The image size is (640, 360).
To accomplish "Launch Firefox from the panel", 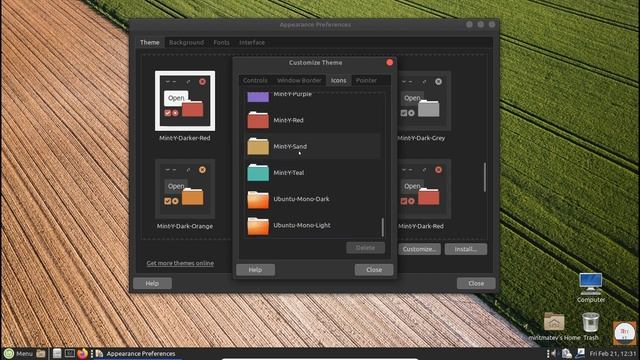I will 82,353.
